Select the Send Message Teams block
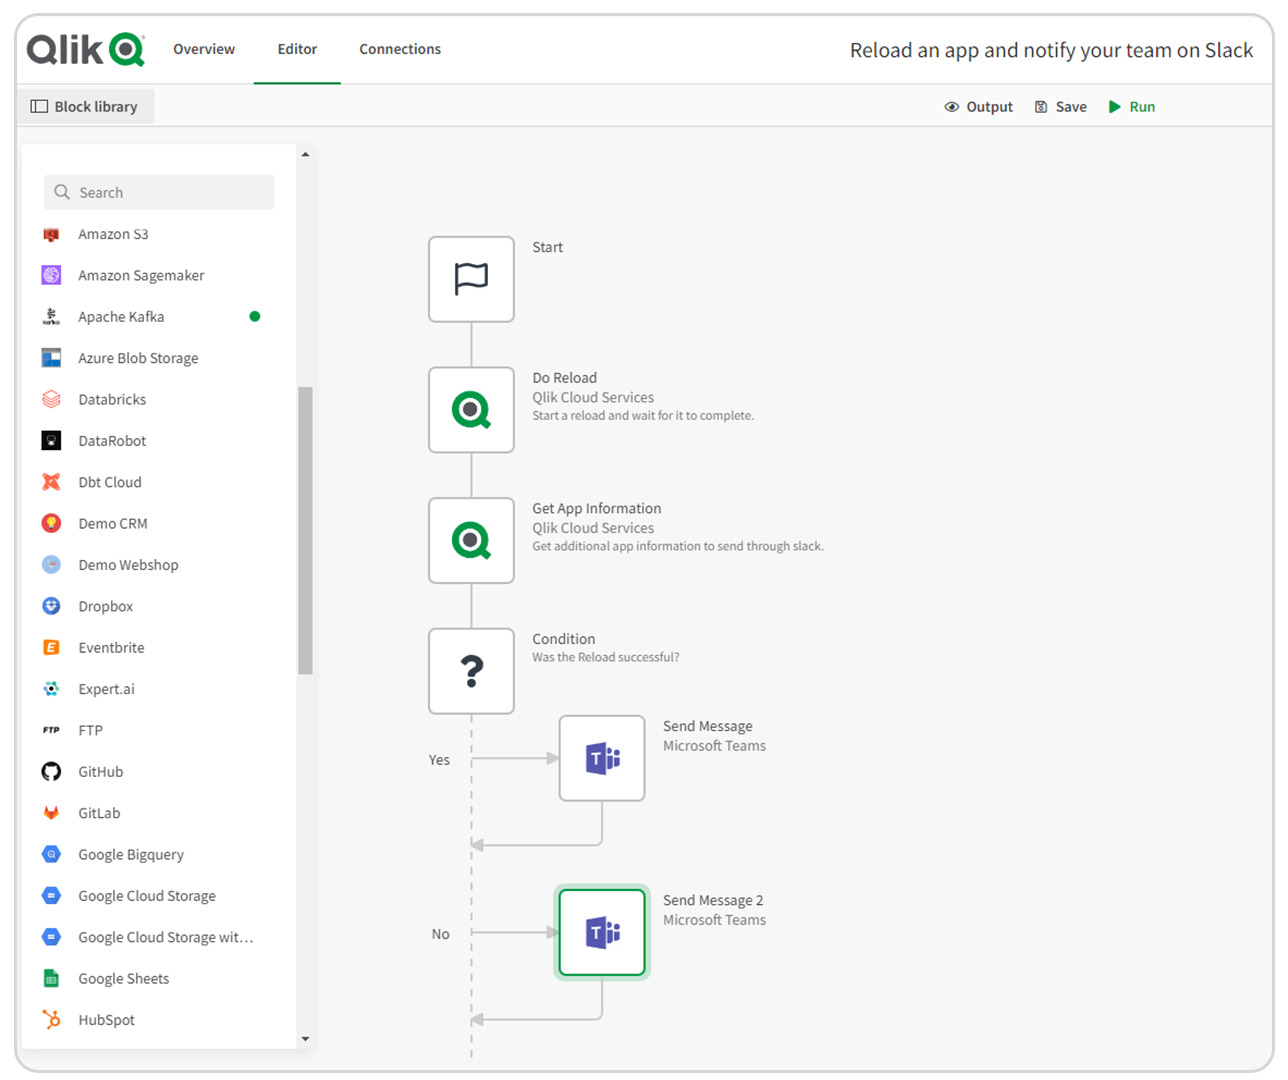The image size is (1288, 1080). (602, 758)
